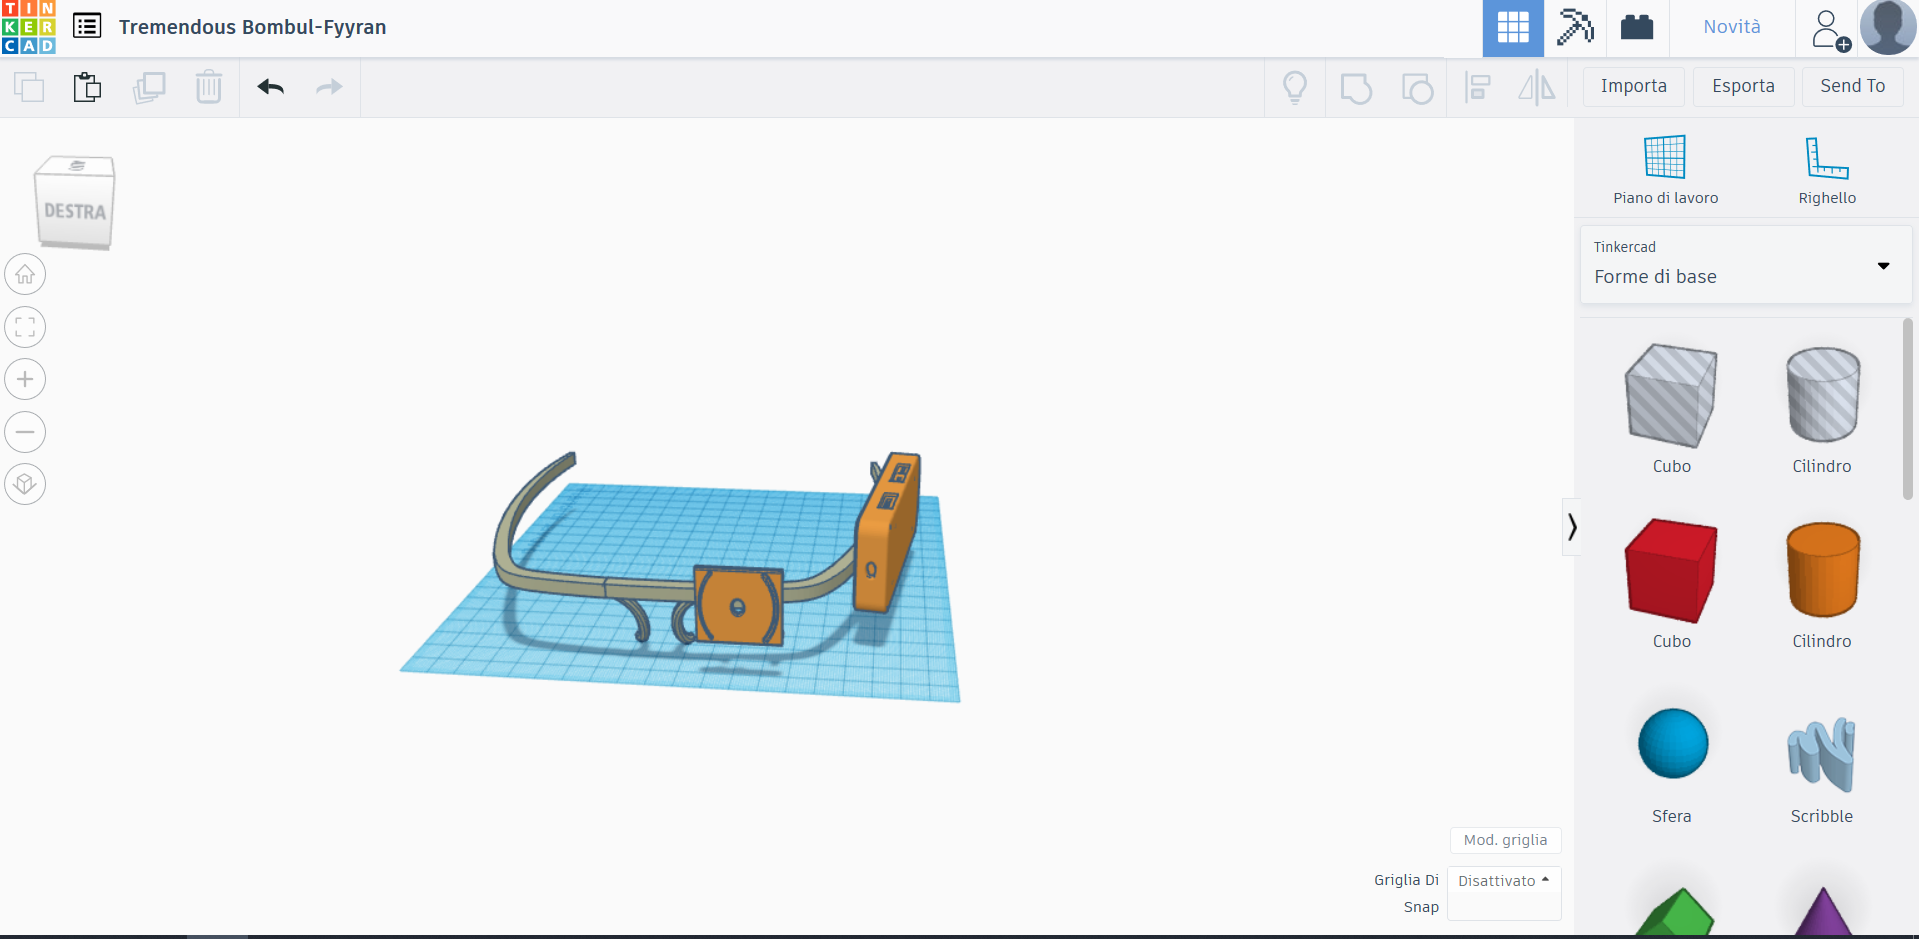The width and height of the screenshot is (1919, 939).
Task: Select the Righello ruler tool
Action: [x=1827, y=170]
